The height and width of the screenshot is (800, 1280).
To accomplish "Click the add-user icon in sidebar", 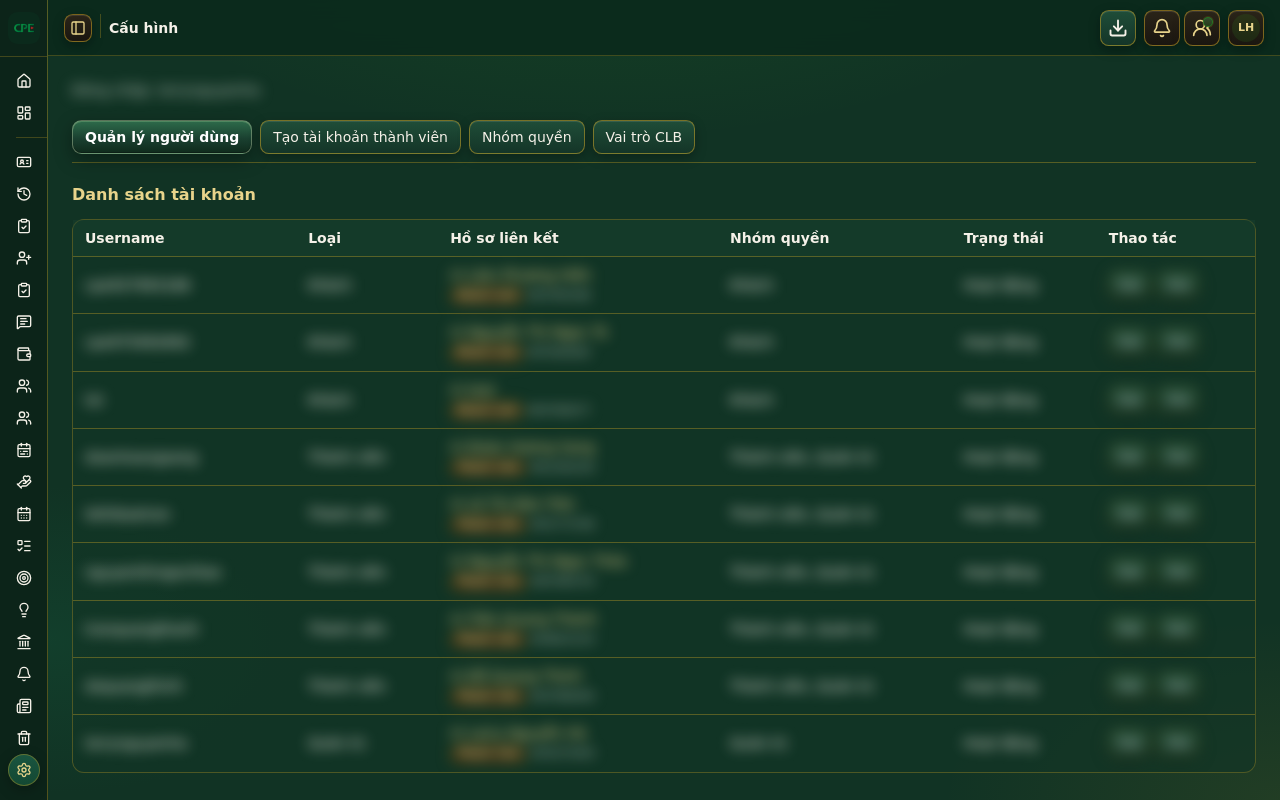I will (x=24, y=258).
